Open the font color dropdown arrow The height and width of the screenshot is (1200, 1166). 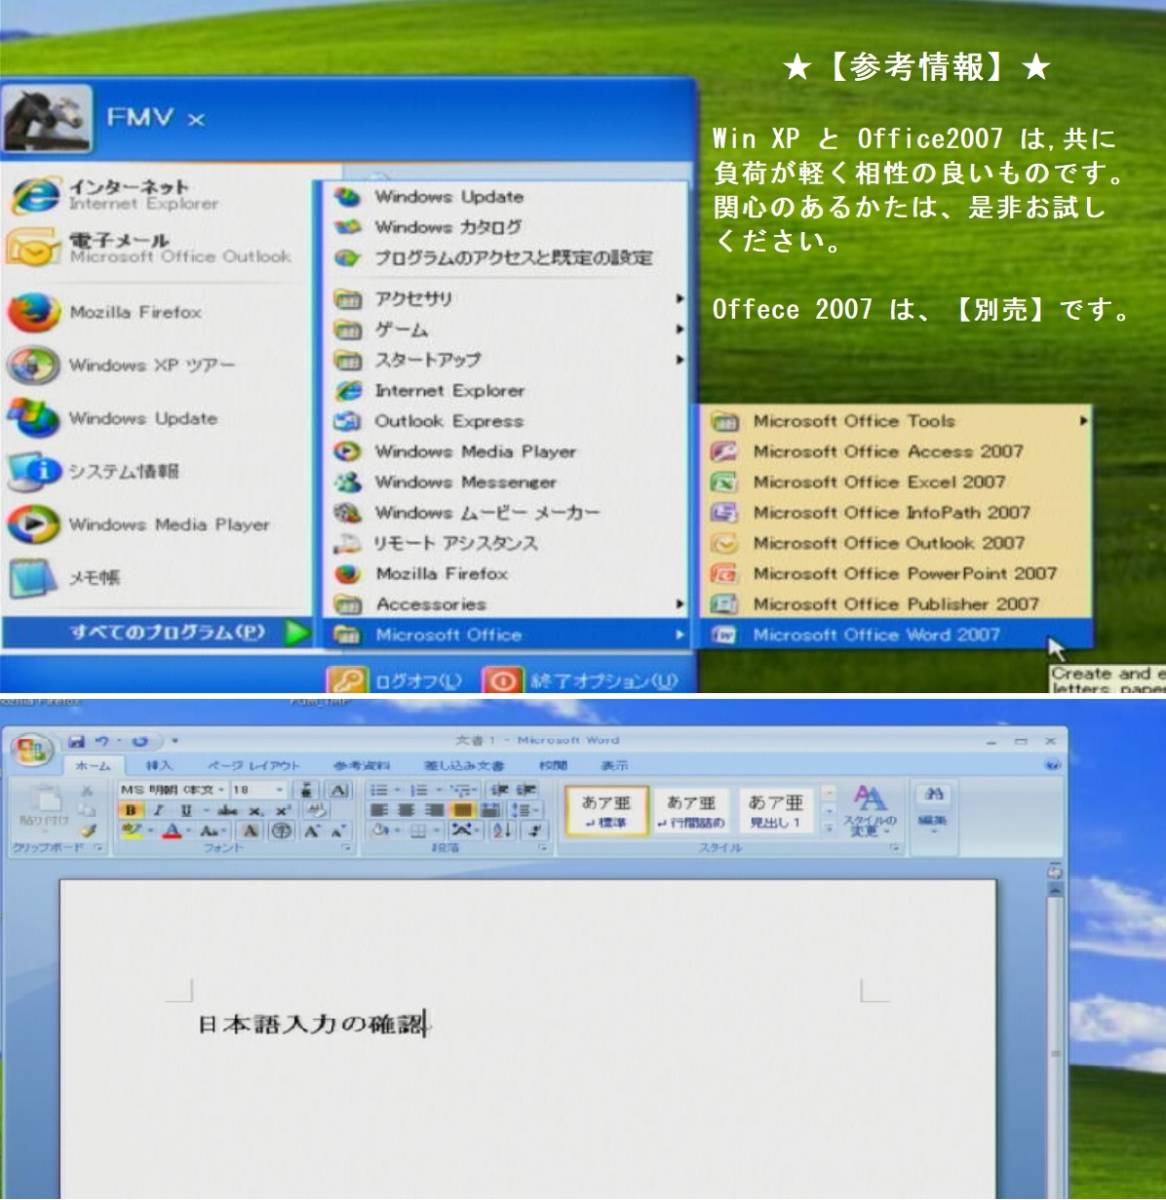point(187,830)
